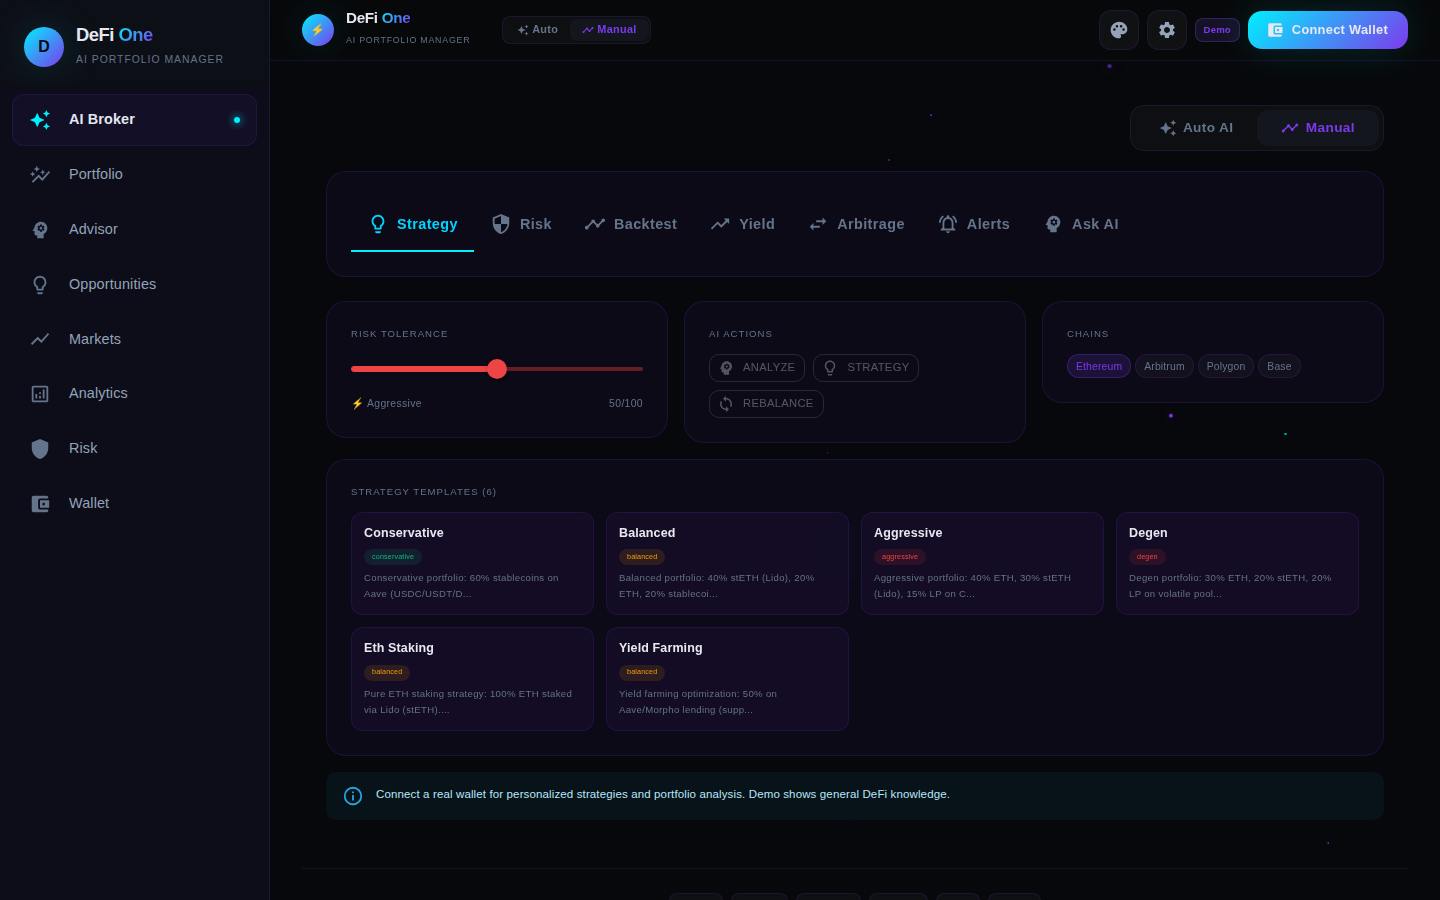Open the Yield tab
Screen dimensions: 1440x900
point(742,224)
